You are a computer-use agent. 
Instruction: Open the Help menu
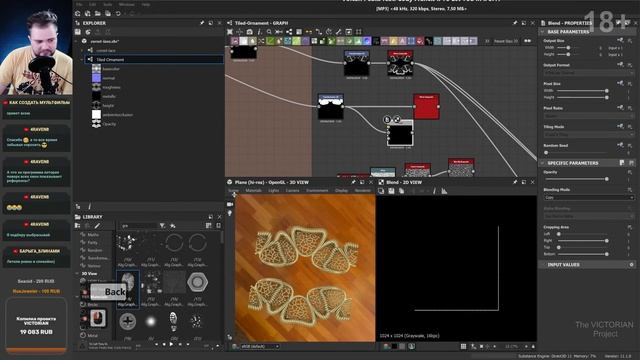146,4
